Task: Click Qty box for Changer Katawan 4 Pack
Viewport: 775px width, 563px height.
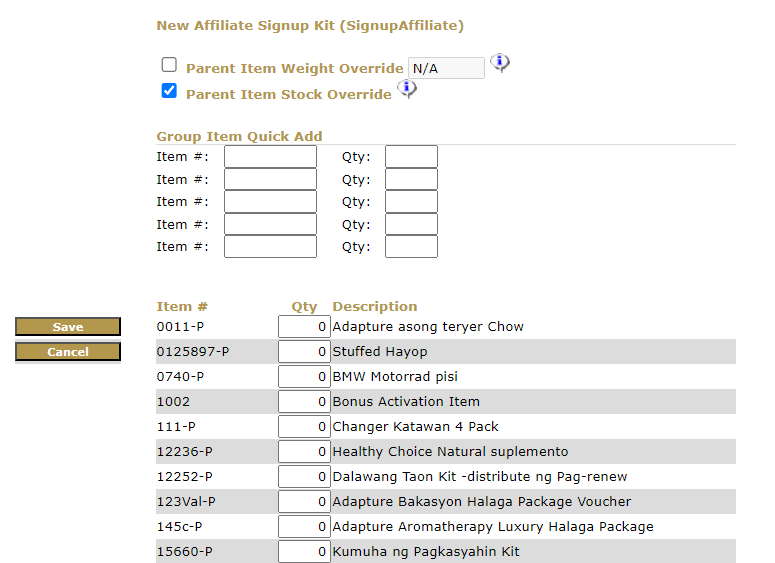Action: (304, 427)
